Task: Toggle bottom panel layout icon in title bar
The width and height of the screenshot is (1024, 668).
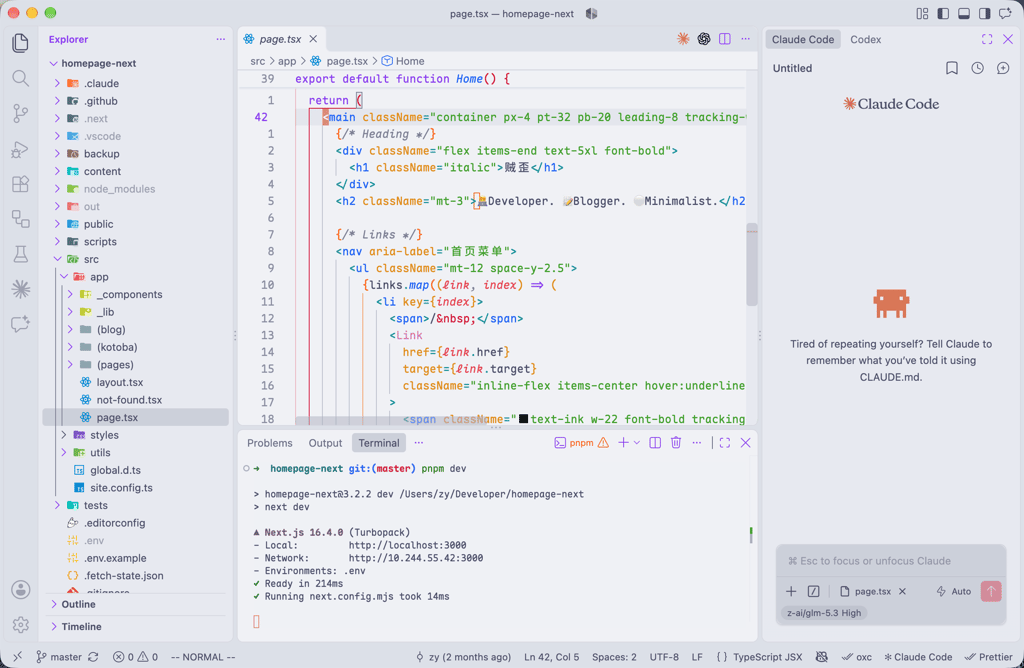Action: click(x=963, y=14)
